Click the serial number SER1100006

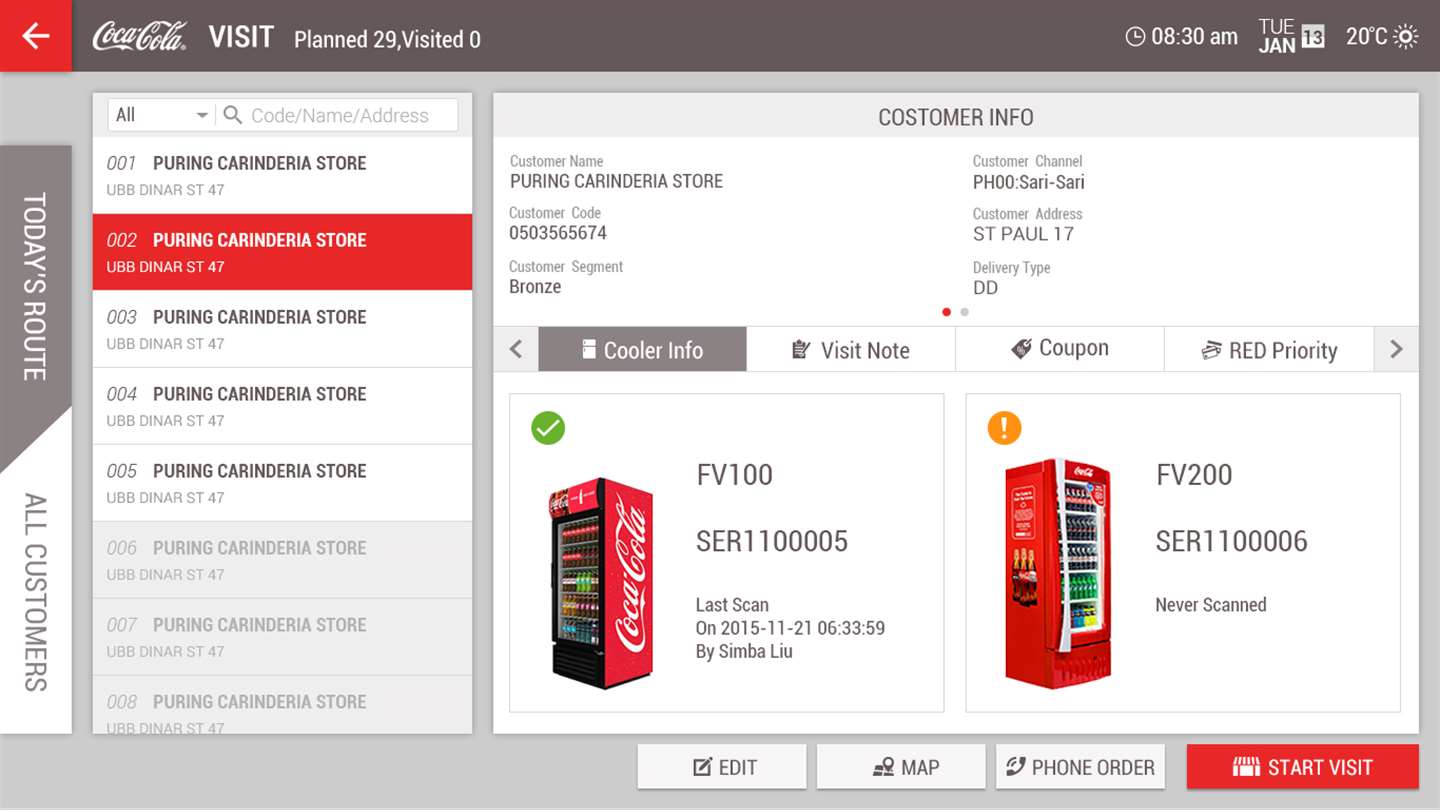pyautogui.click(x=1231, y=541)
